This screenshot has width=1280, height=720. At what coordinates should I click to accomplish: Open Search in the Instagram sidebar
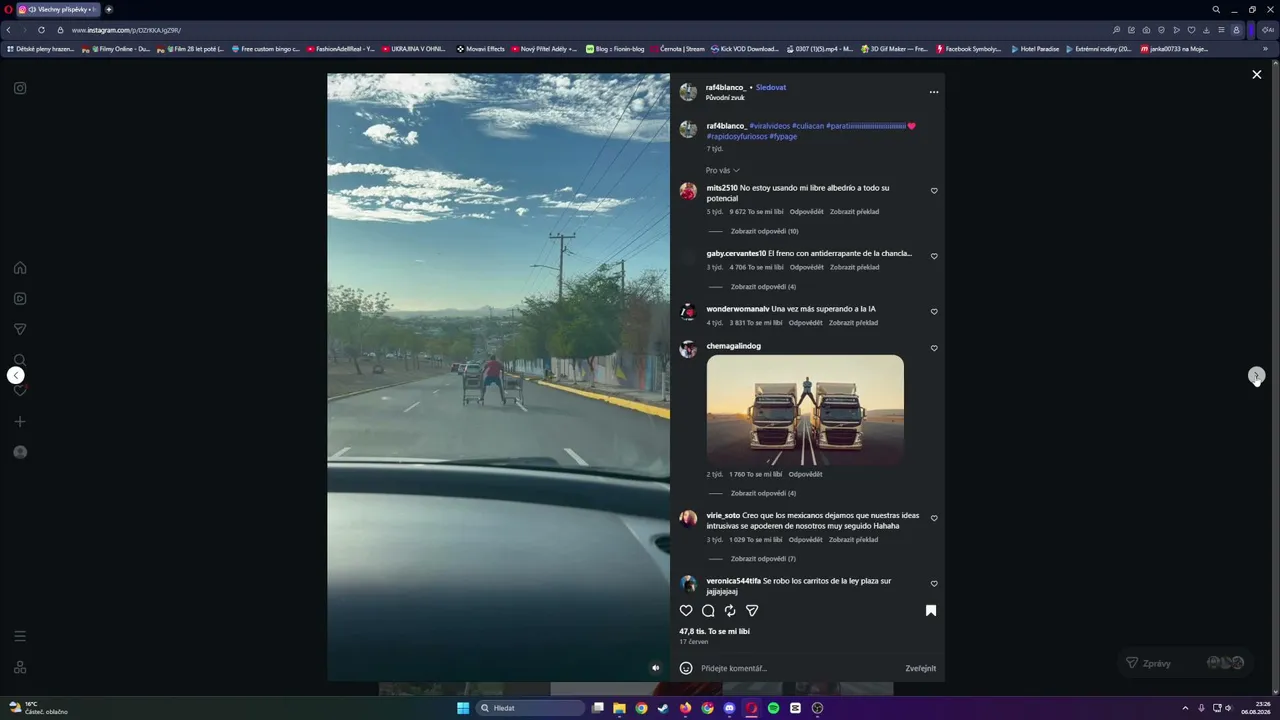click(x=20, y=359)
